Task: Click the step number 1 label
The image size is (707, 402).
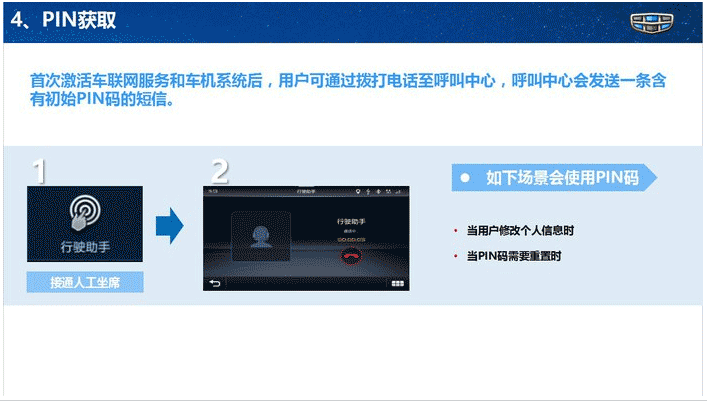Action: click(x=39, y=171)
